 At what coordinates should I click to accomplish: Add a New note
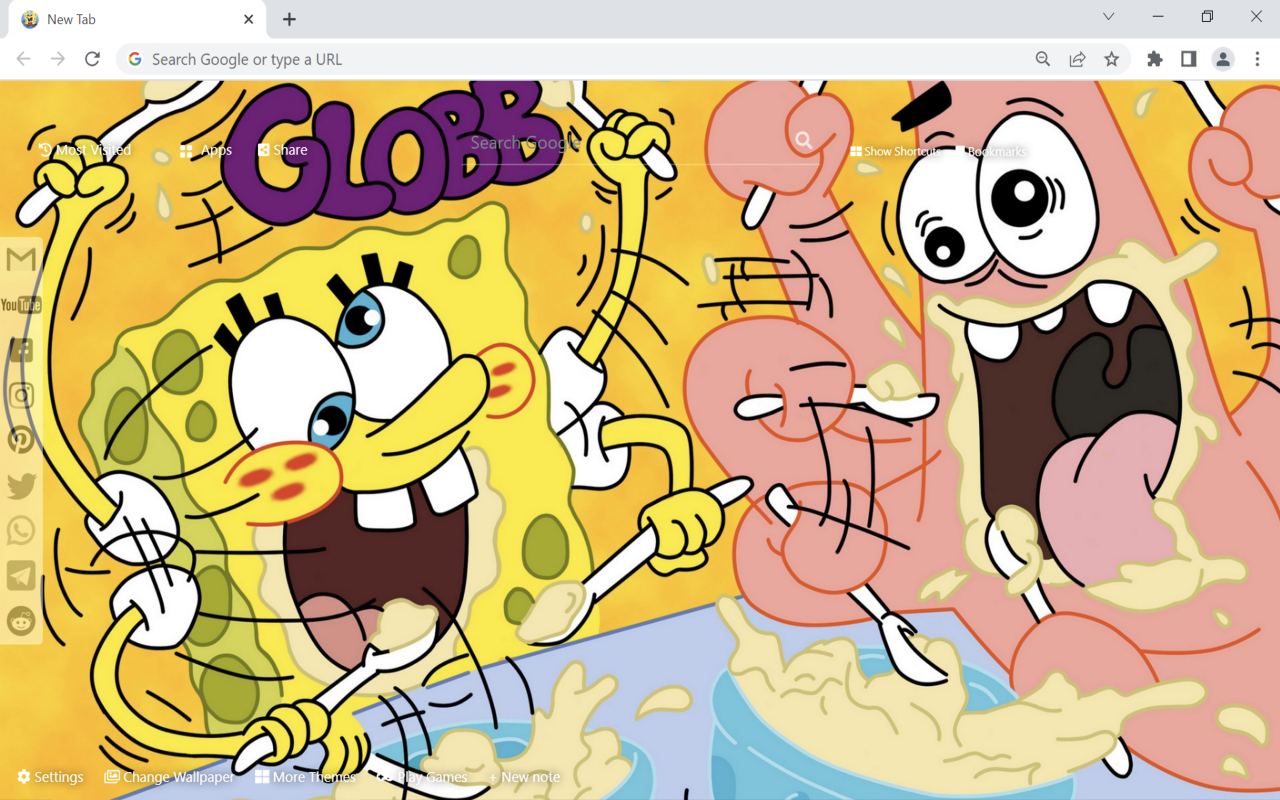524,777
